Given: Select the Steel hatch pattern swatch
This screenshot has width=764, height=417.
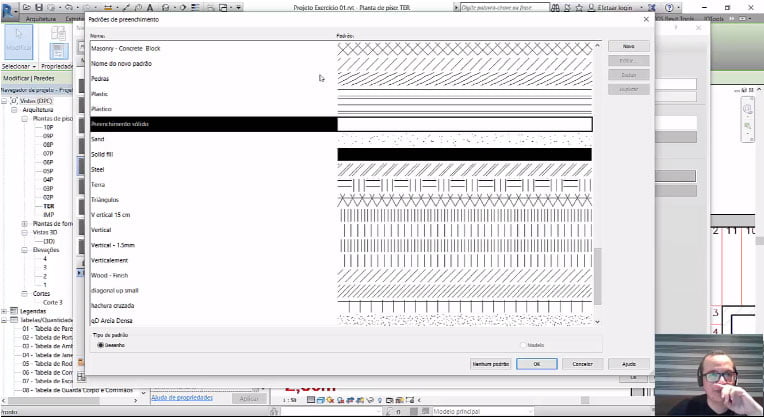Looking at the screenshot, I should [464, 170].
